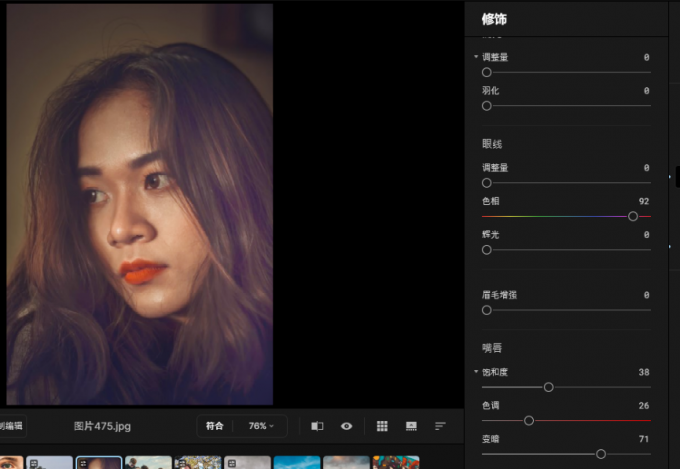Click the 变暗 value 71
Image resolution: width=680 pixels, height=469 pixels.
[x=644, y=439]
